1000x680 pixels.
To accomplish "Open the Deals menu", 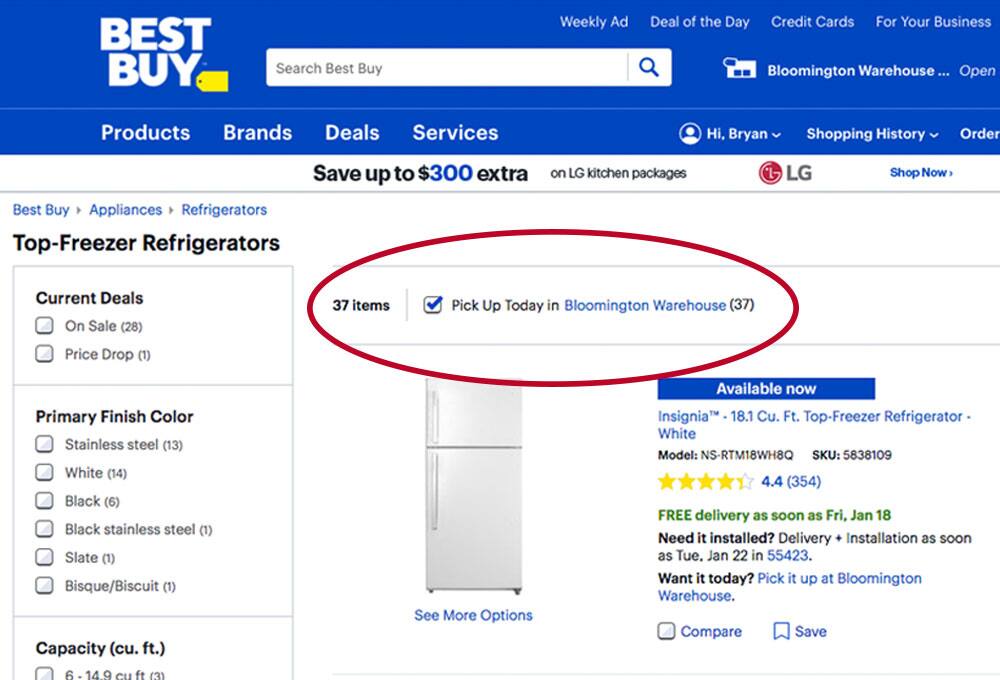I will tap(352, 133).
